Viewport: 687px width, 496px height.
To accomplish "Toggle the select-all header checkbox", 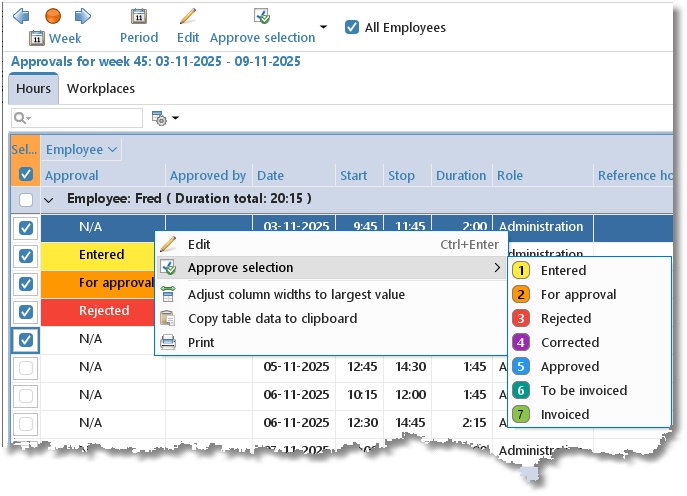I will [x=26, y=174].
